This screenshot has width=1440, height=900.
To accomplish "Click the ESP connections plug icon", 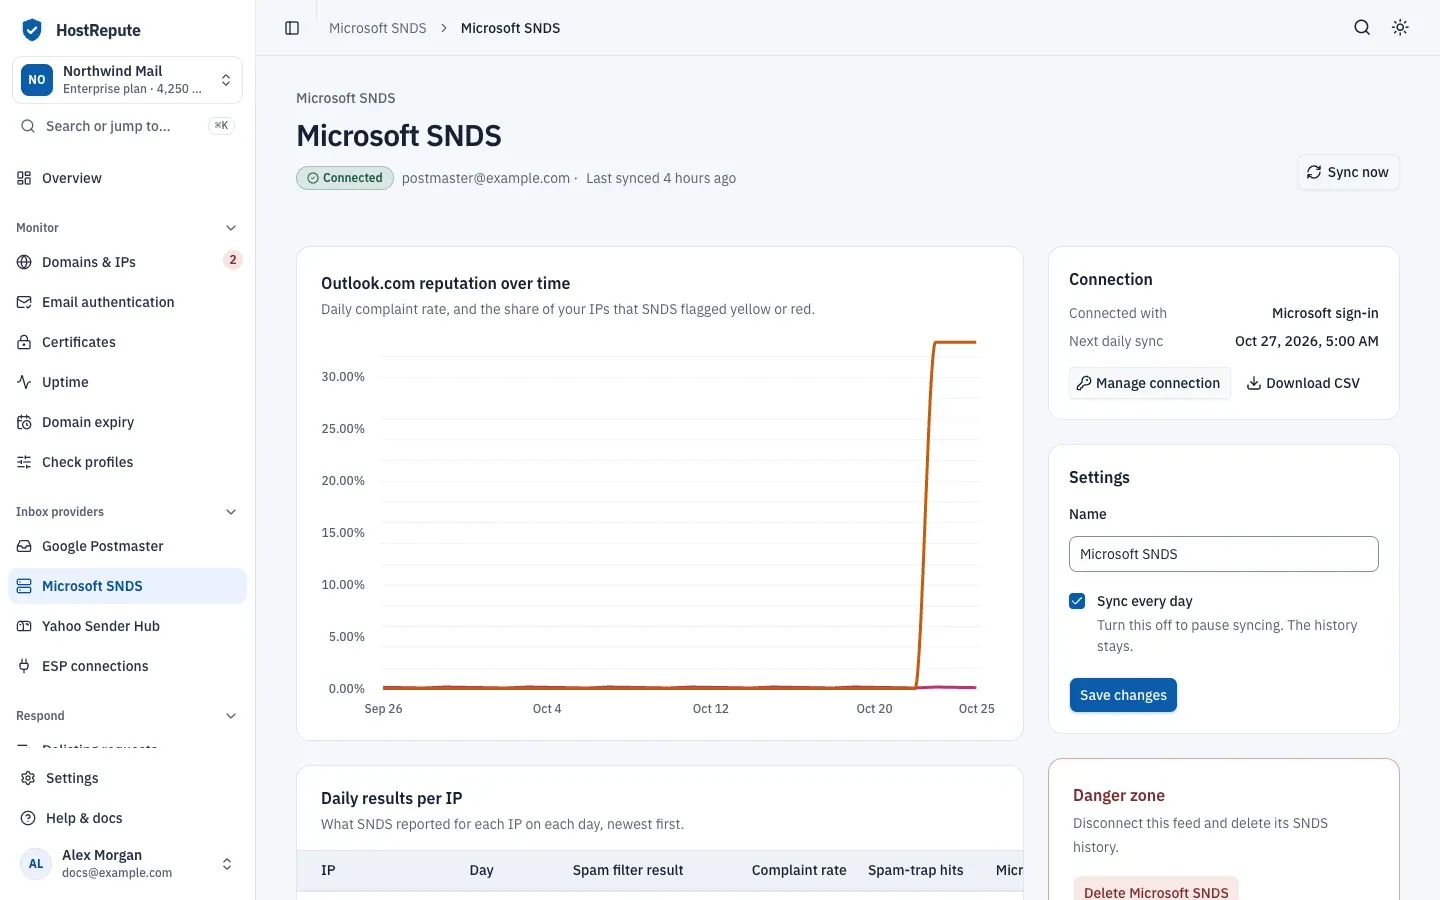I will [x=24, y=666].
